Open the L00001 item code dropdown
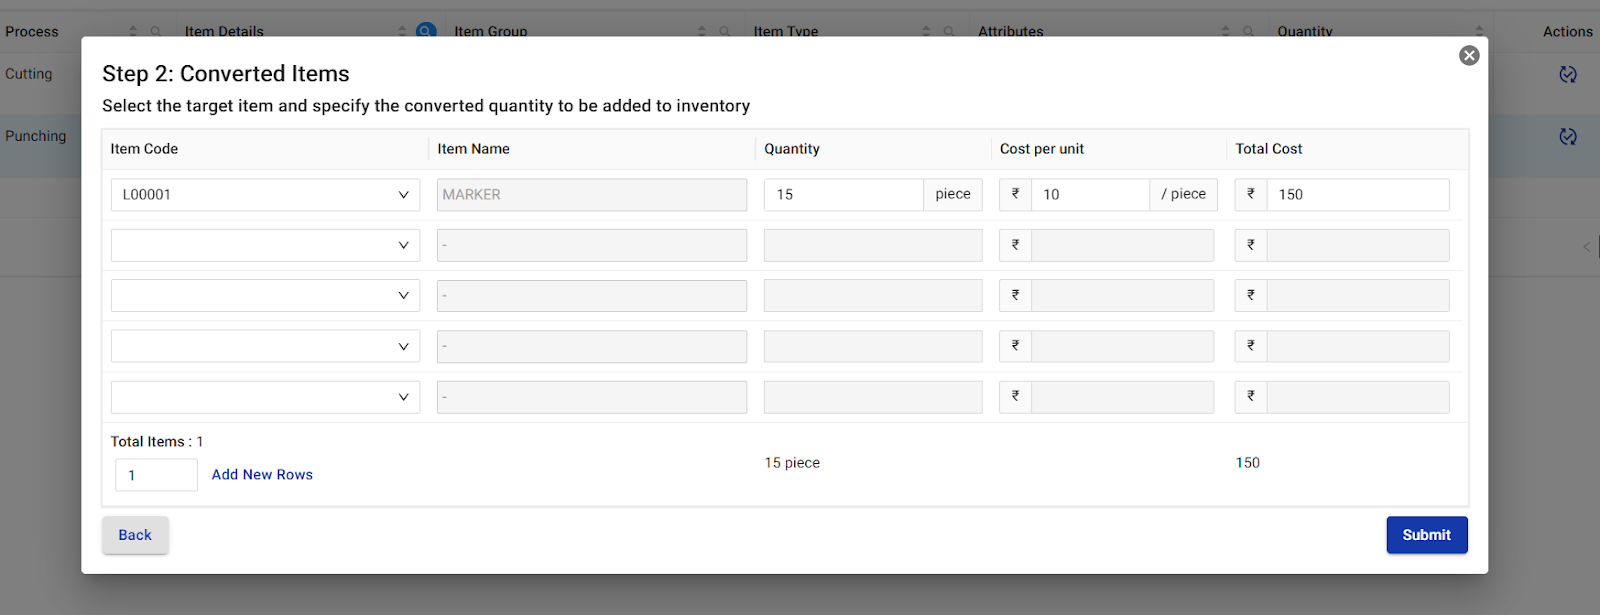The image size is (1600, 615). click(265, 195)
